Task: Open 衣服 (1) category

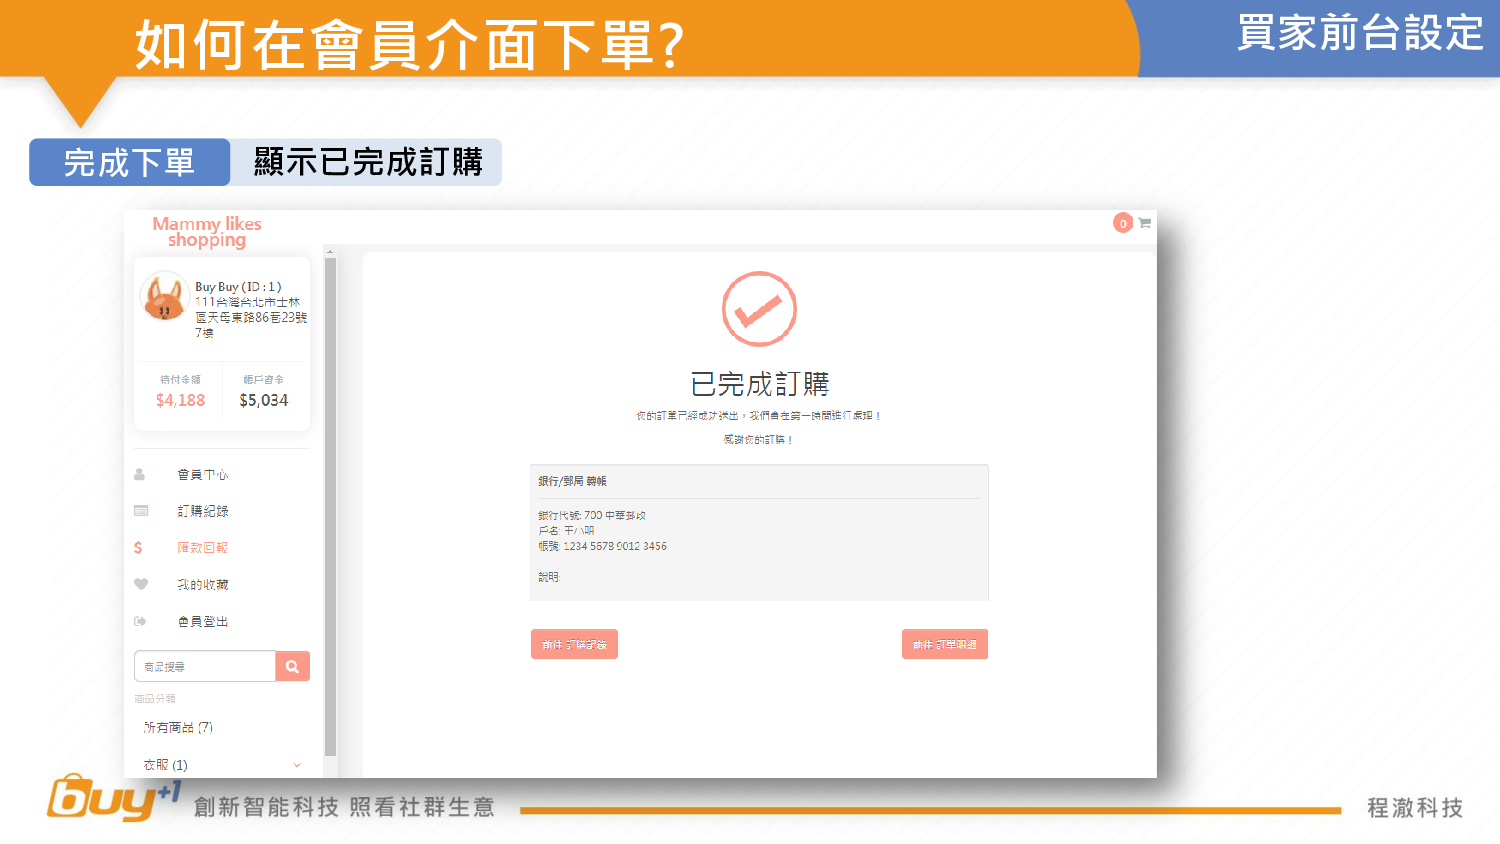Action: (166, 765)
